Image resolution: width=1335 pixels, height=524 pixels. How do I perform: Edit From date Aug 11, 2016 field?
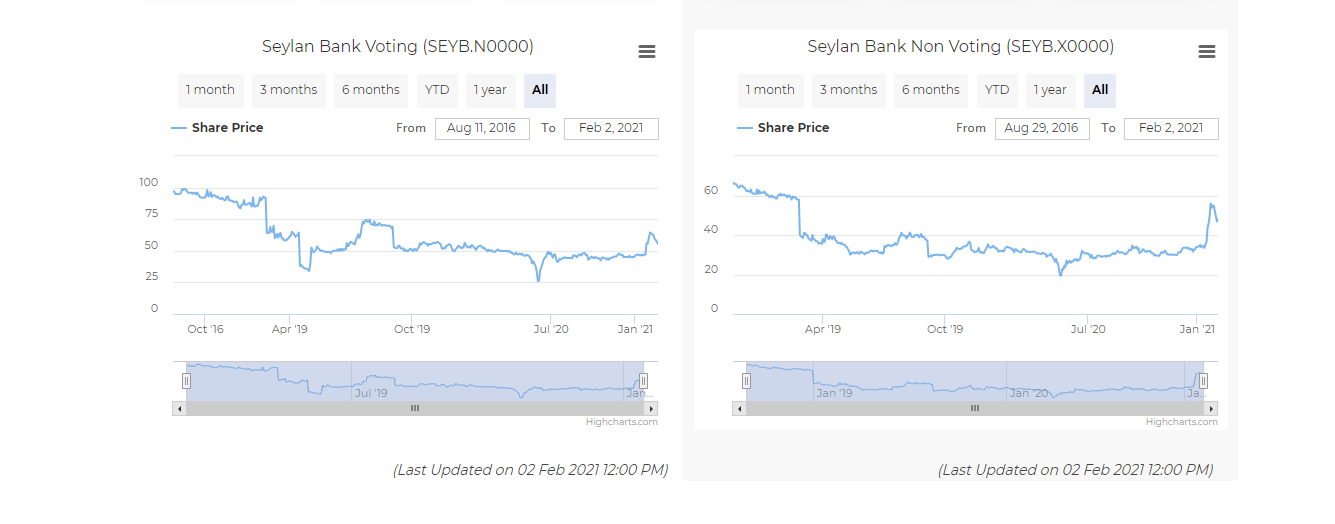tap(482, 128)
